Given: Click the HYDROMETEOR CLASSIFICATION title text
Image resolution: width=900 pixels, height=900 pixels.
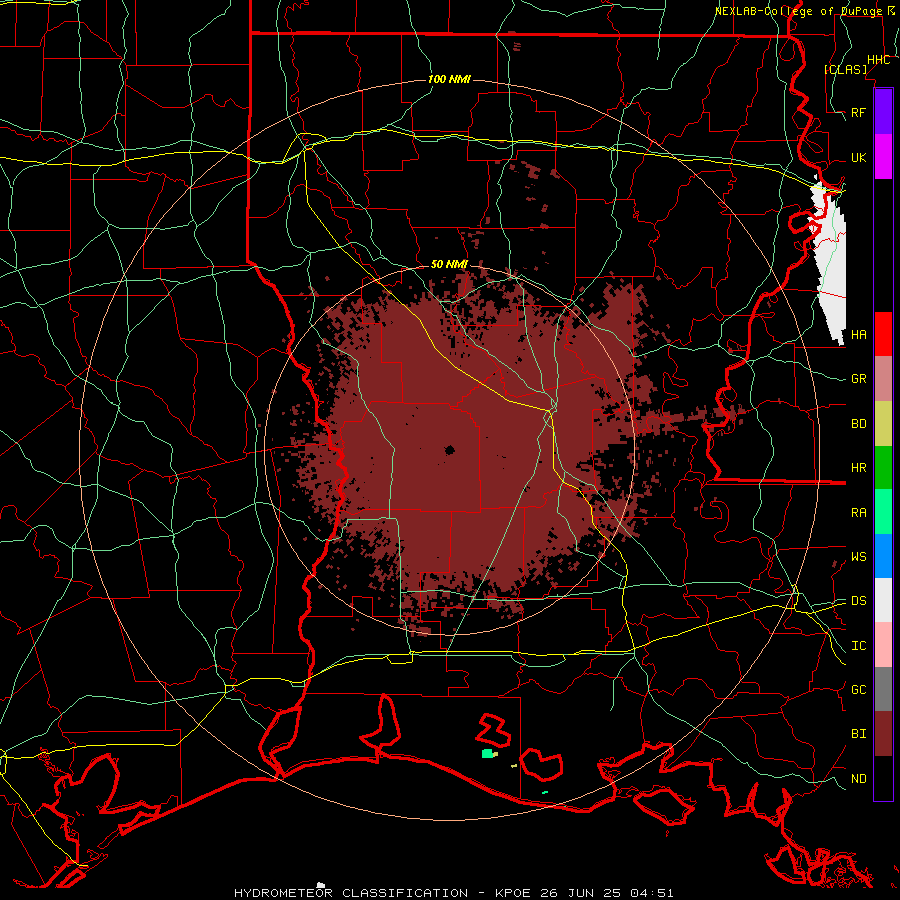Looking at the screenshot, I should [x=351, y=893].
